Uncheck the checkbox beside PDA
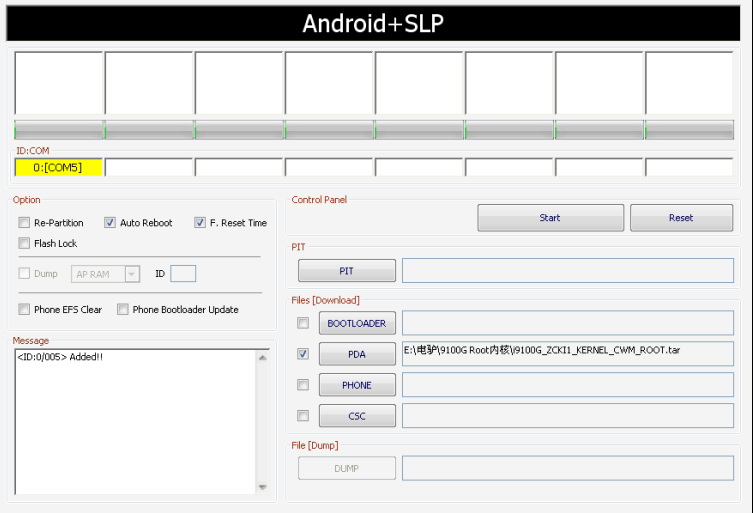 [303, 354]
